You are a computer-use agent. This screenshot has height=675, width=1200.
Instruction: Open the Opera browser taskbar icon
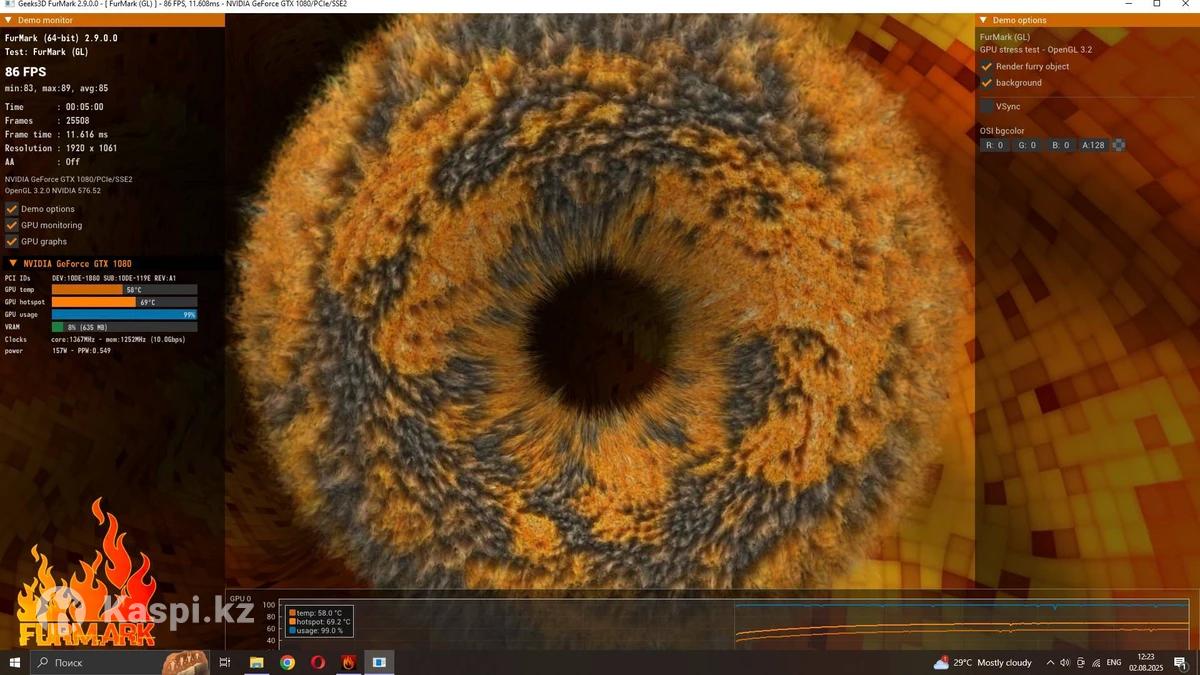click(317, 662)
